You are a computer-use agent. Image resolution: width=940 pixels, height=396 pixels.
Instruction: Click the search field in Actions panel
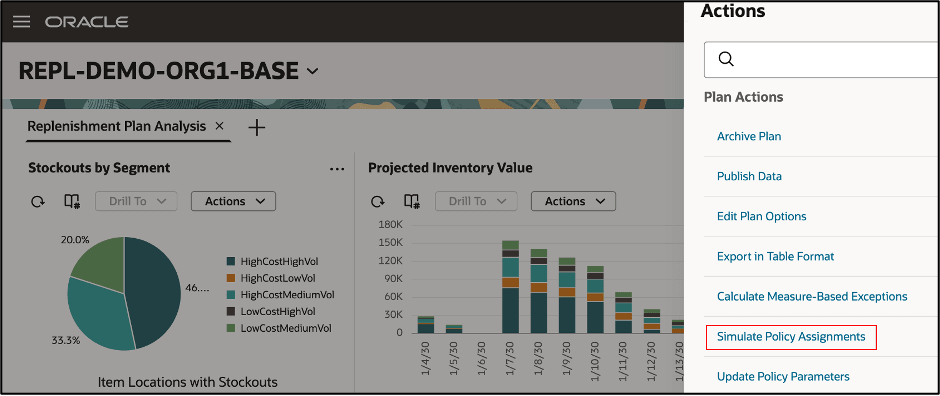point(822,59)
